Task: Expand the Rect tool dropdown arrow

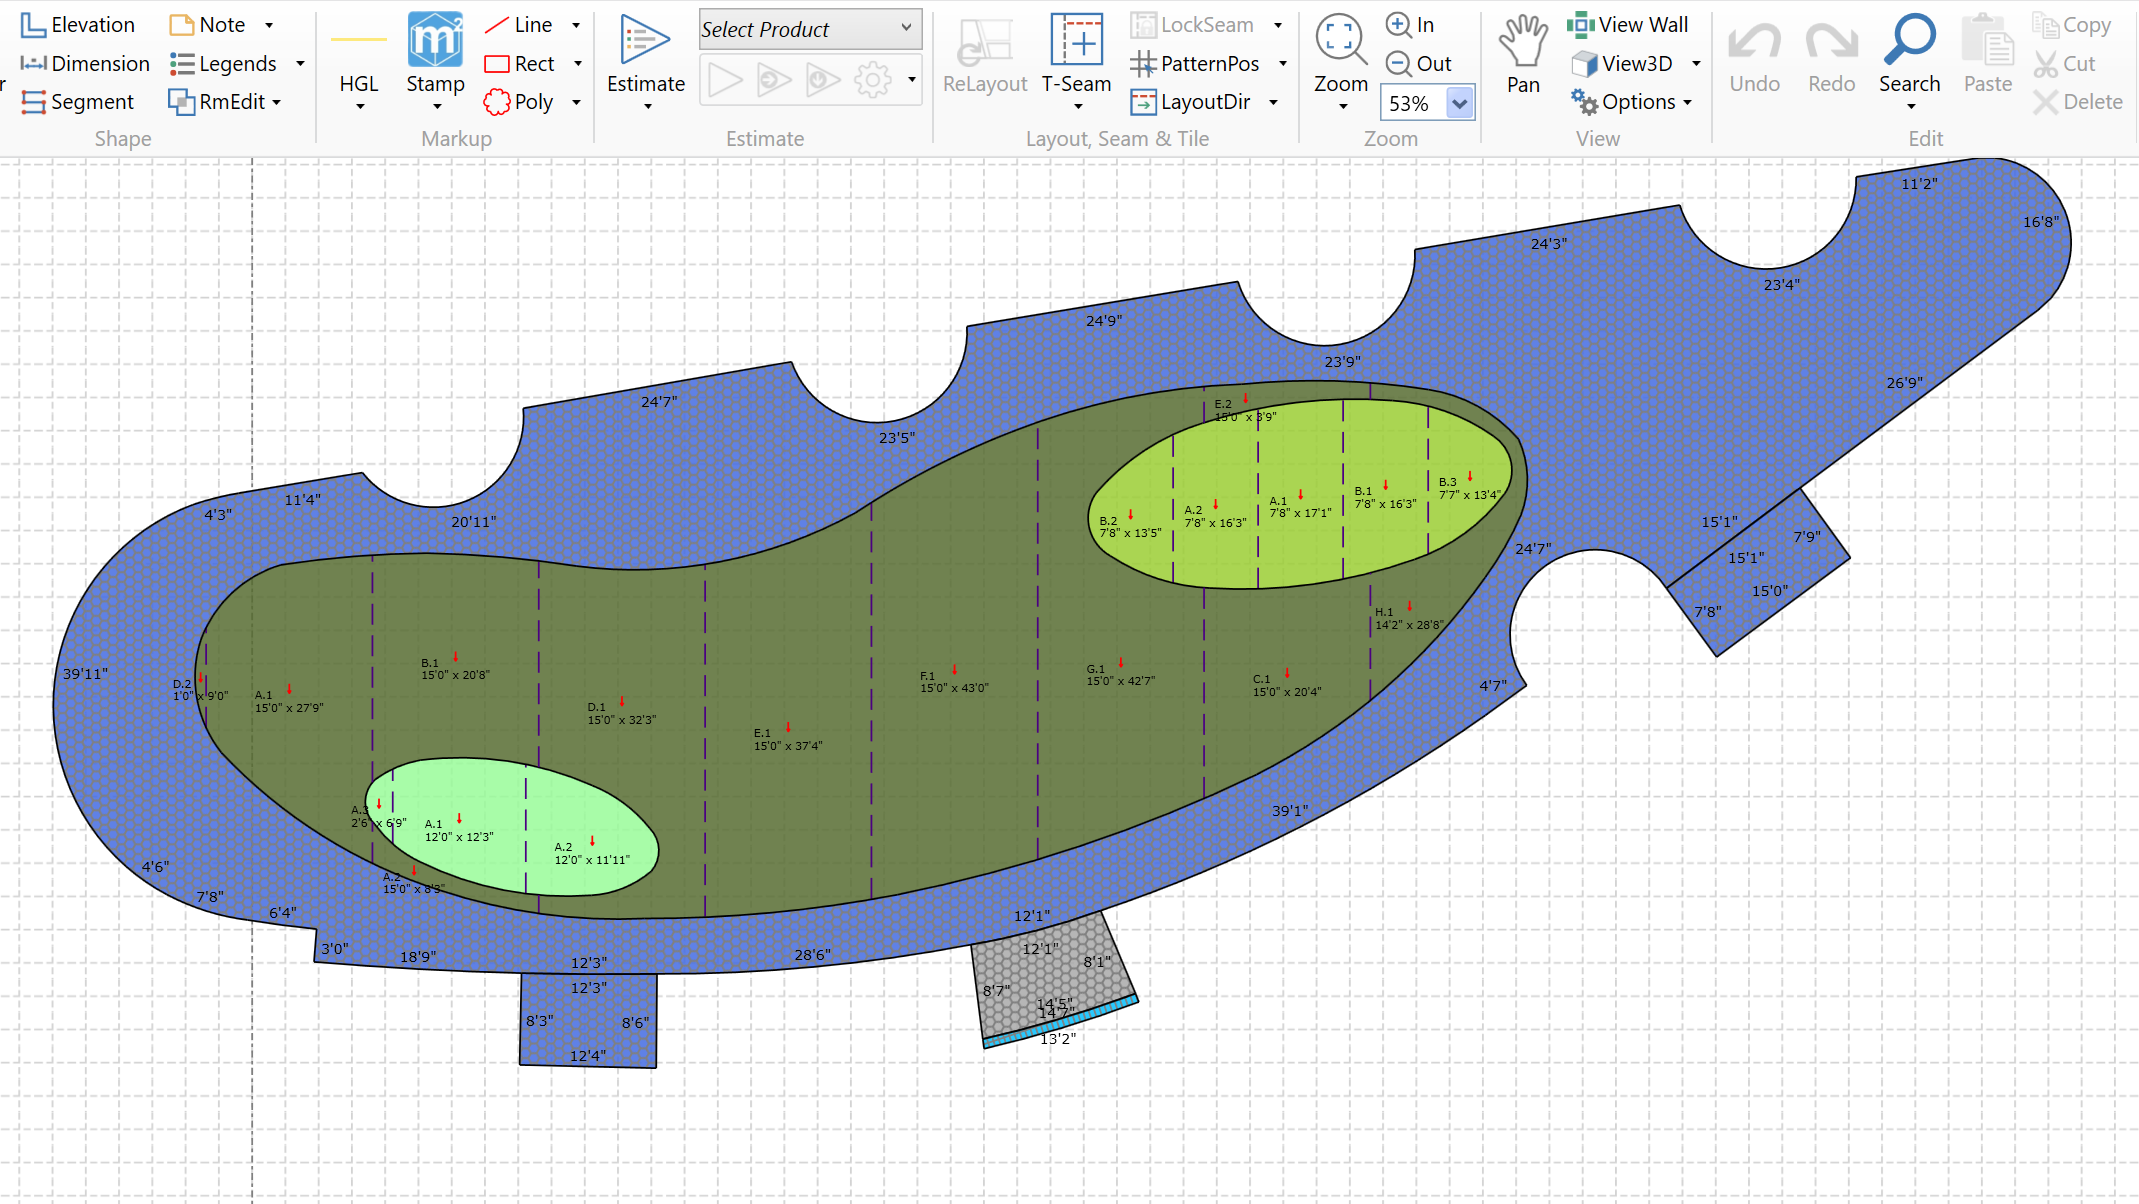Action: click(577, 64)
